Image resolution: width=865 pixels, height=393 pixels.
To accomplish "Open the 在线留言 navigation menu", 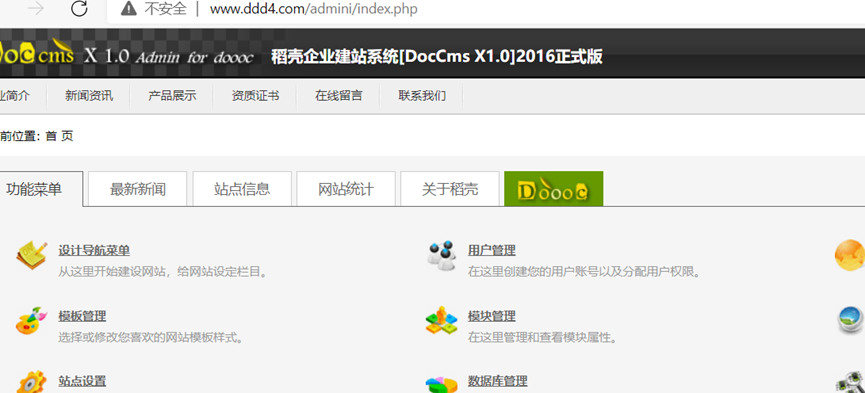I will 339,96.
